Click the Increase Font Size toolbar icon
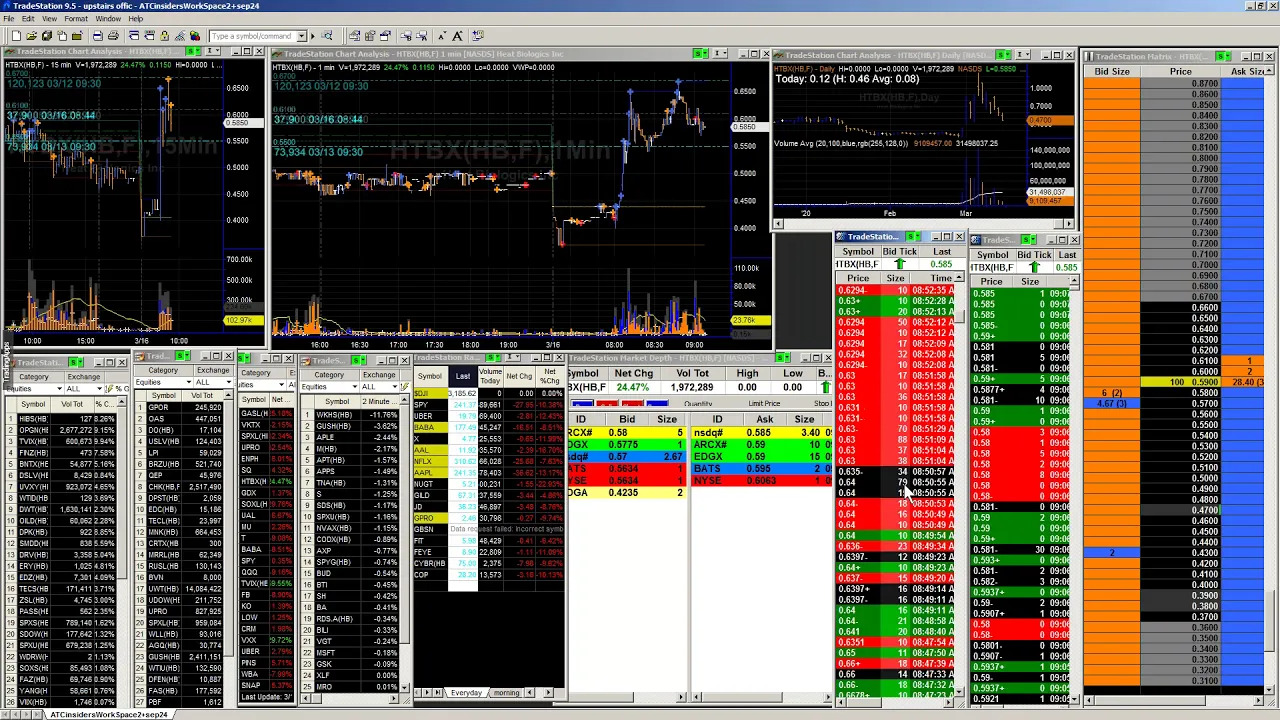 point(457,36)
